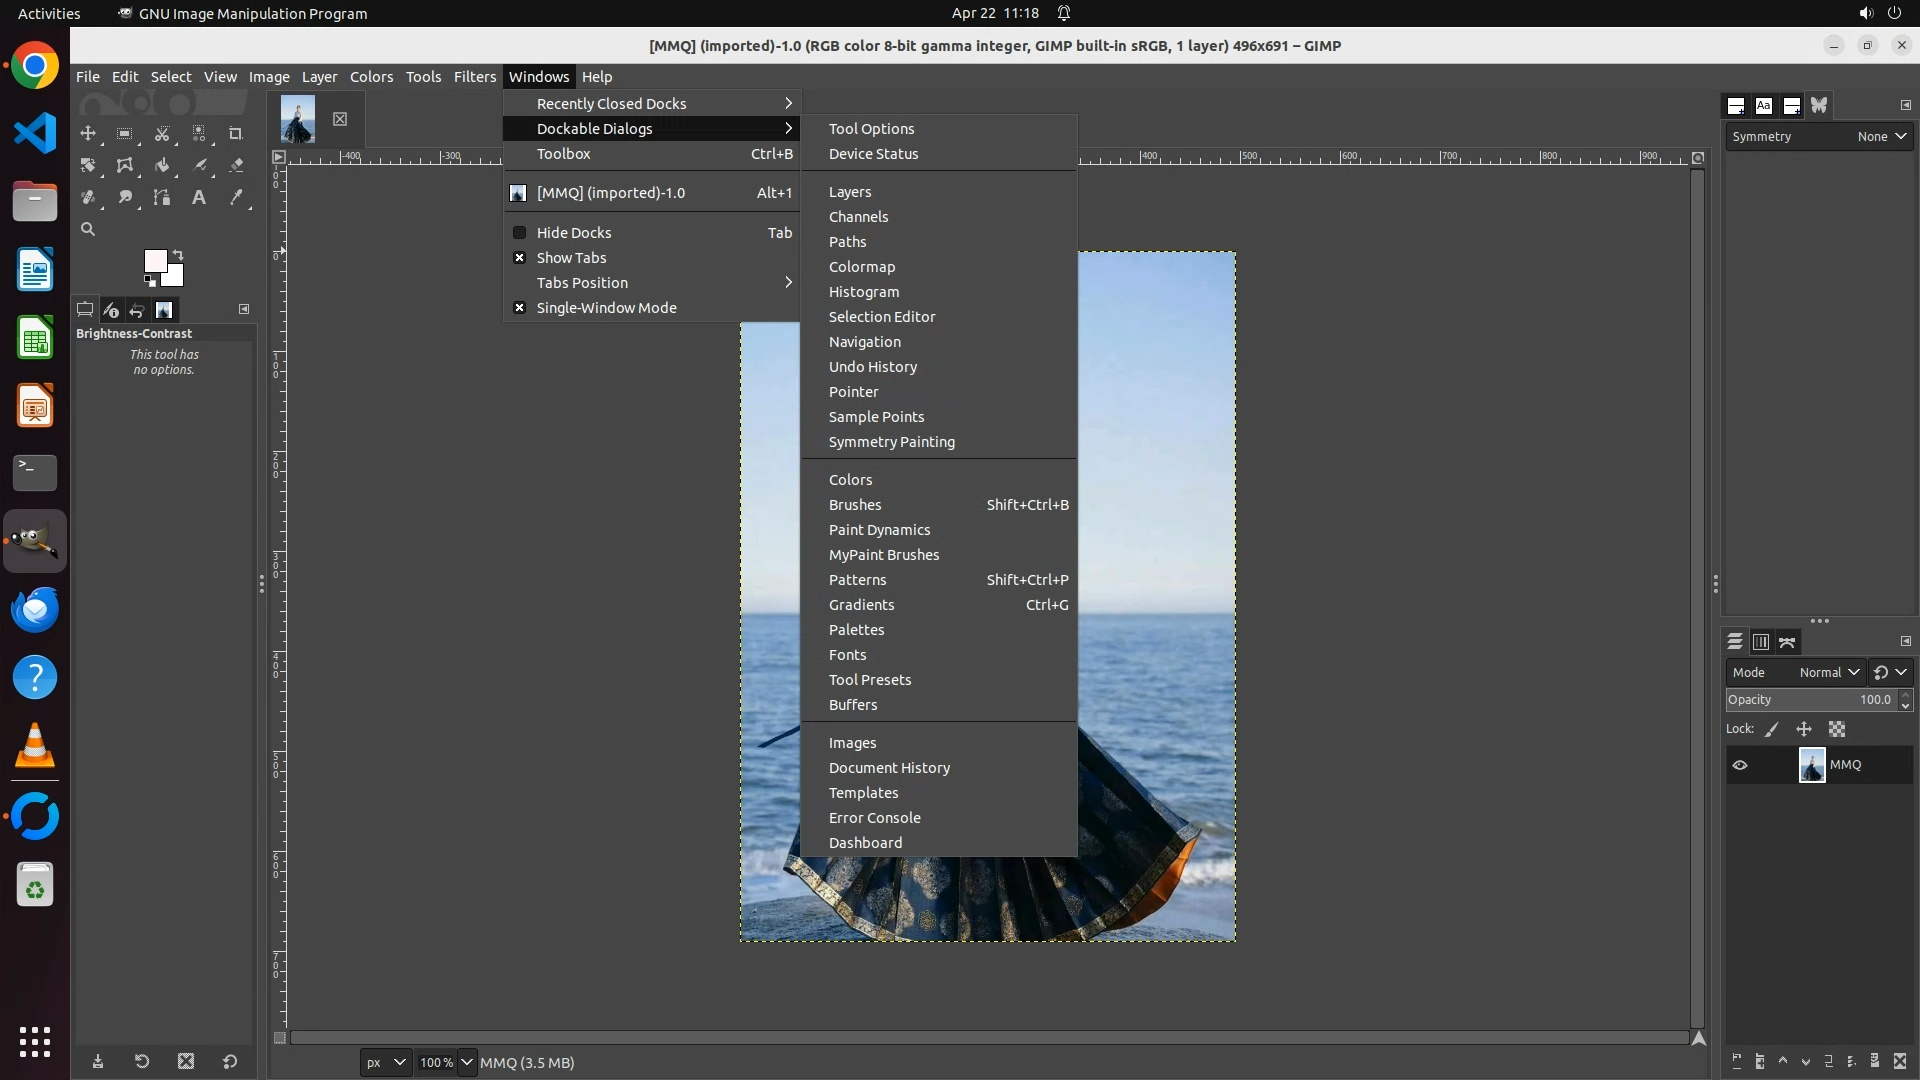The width and height of the screenshot is (1920, 1080).
Task: Click the foreground color swatch
Action: (154, 261)
